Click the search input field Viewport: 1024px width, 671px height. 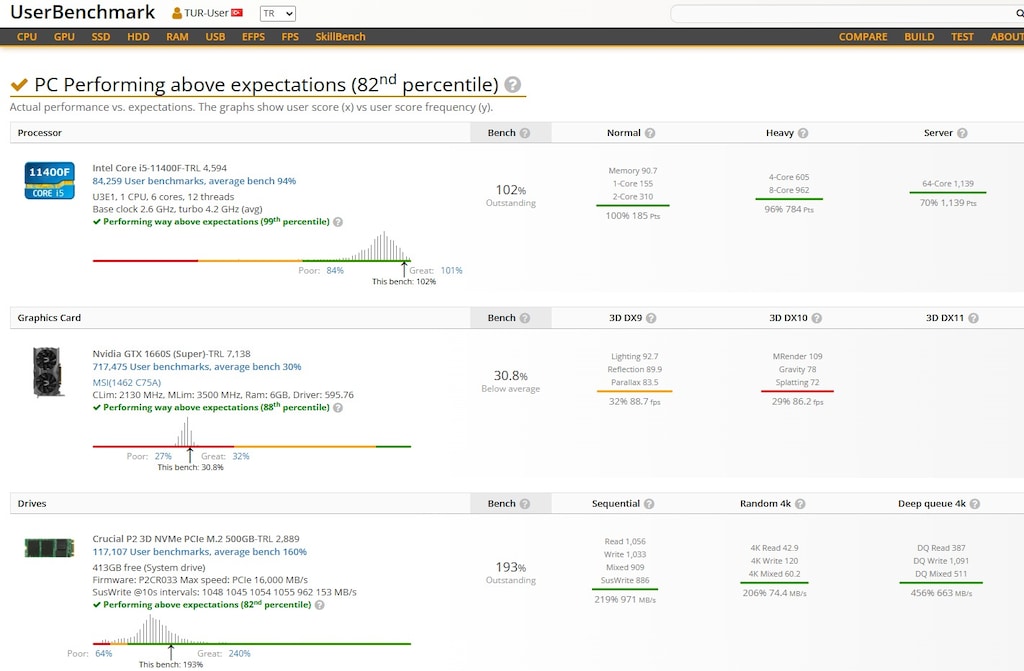[x=842, y=13]
